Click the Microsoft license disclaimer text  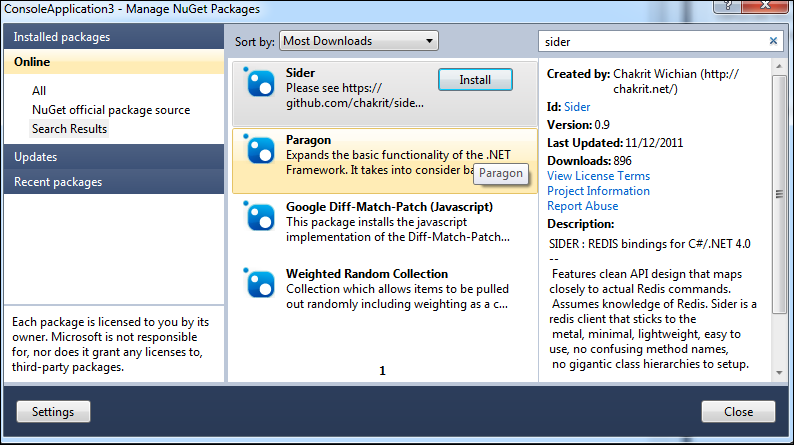pos(110,344)
